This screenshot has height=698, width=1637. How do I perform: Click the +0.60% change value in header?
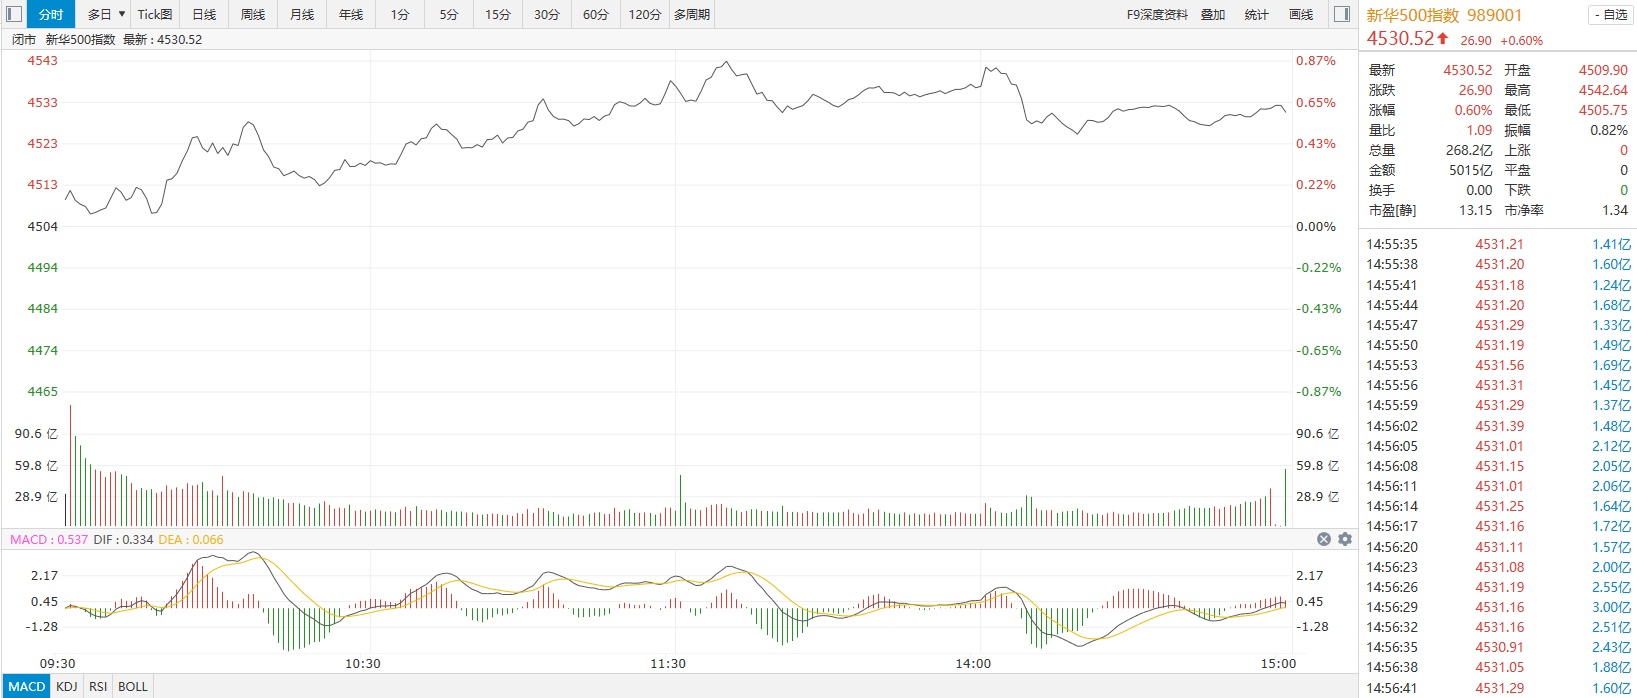[x=1522, y=41]
